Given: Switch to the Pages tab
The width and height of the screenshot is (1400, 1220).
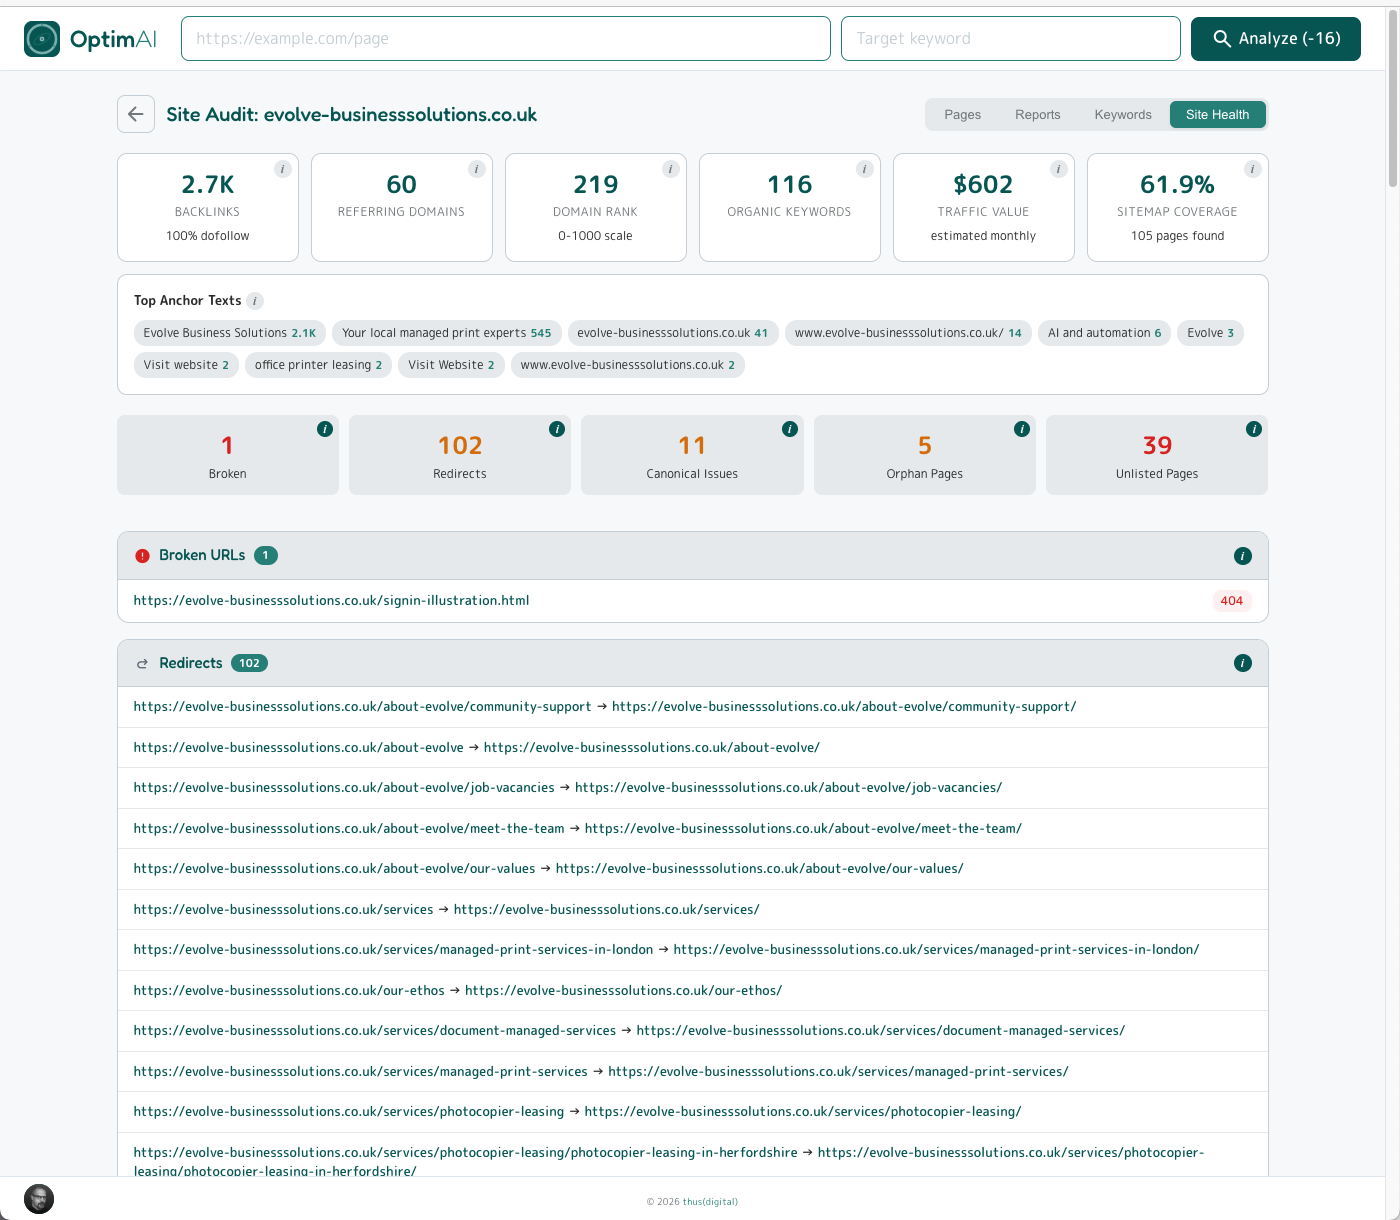Looking at the screenshot, I should pyautogui.click(x=963, y=115).
